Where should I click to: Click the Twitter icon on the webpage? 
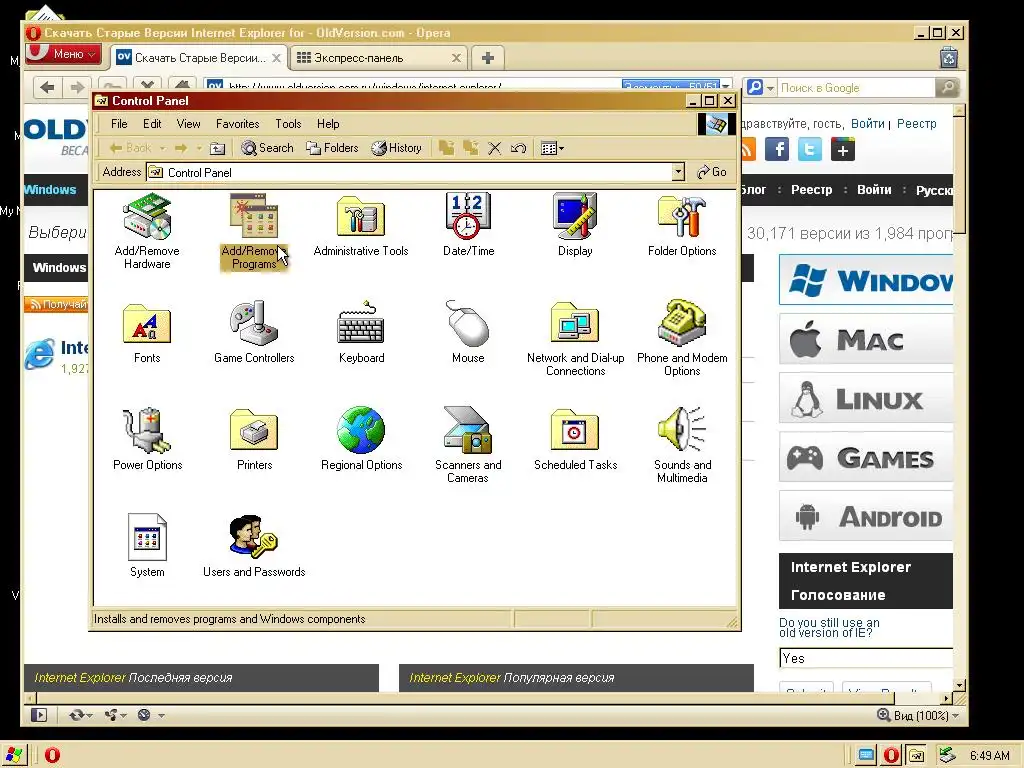(810, 150)
